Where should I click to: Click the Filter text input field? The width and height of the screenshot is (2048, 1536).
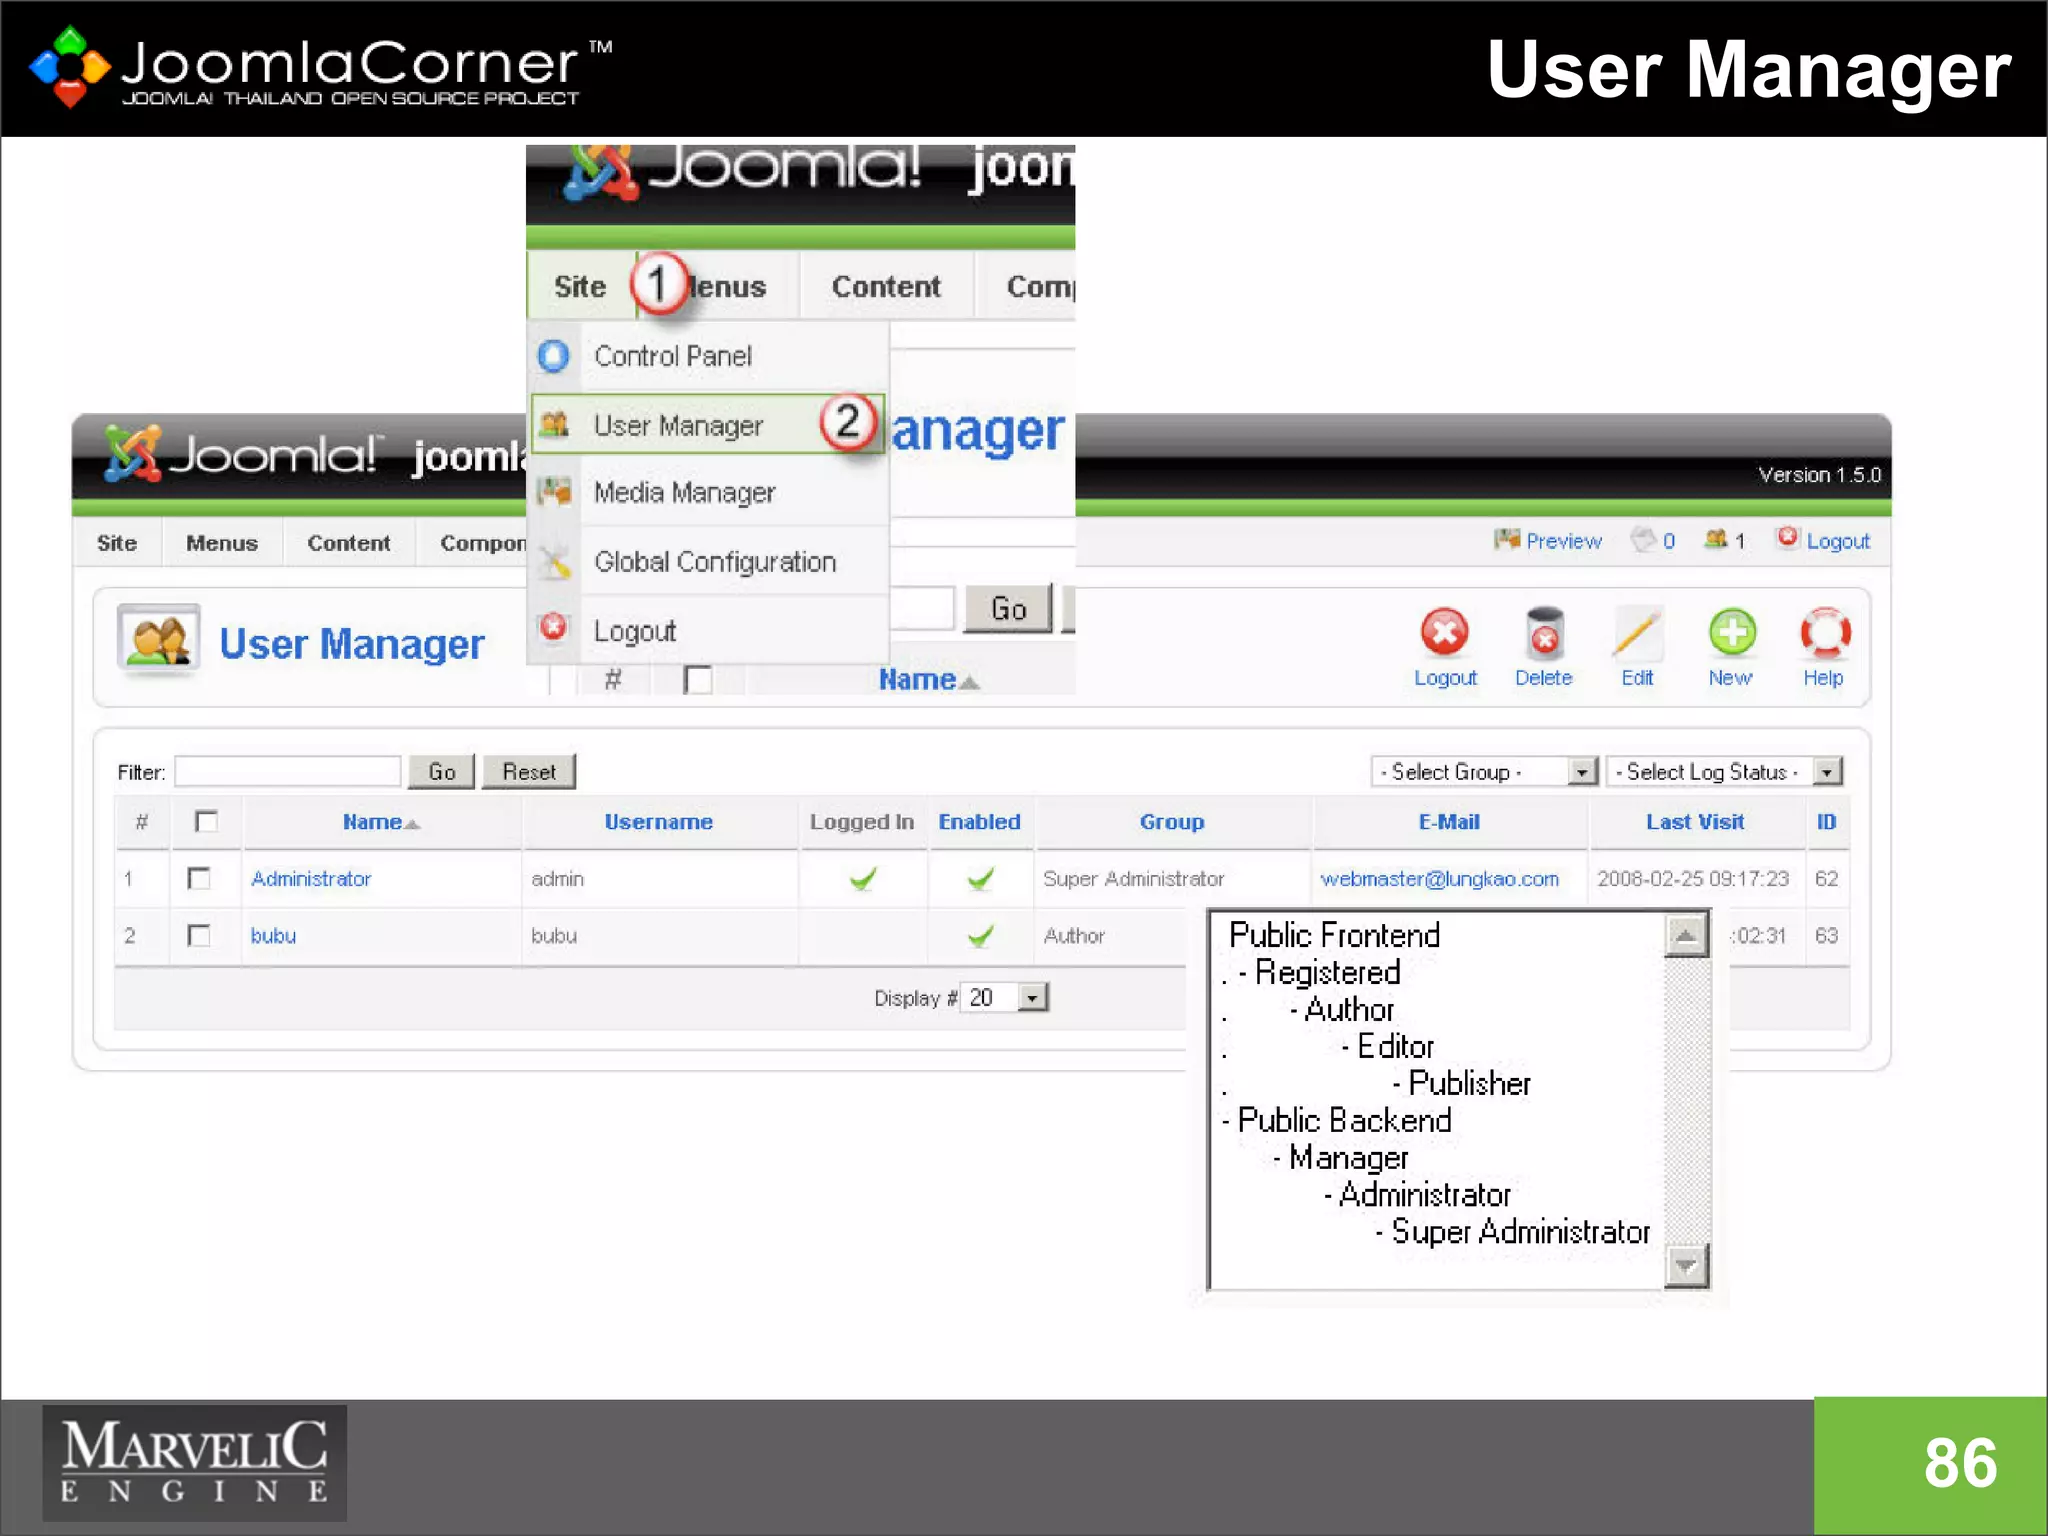click(x=288, y=772)
